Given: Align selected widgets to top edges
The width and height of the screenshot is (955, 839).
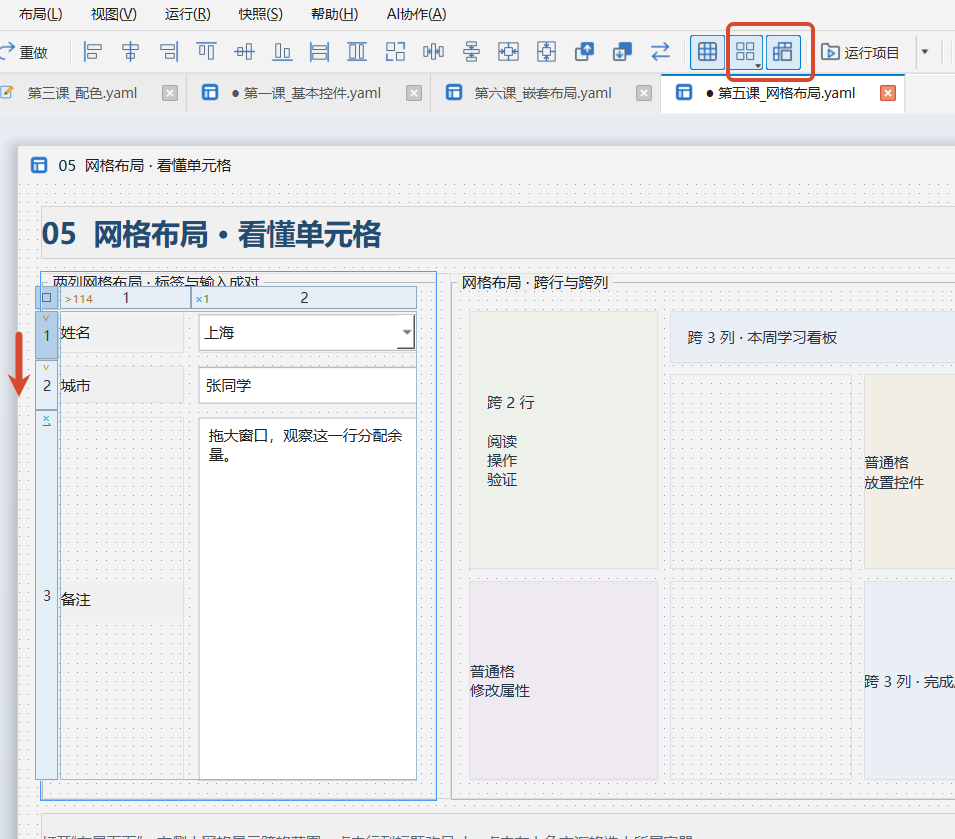Looking at the screenshot, I should point(206,52).
